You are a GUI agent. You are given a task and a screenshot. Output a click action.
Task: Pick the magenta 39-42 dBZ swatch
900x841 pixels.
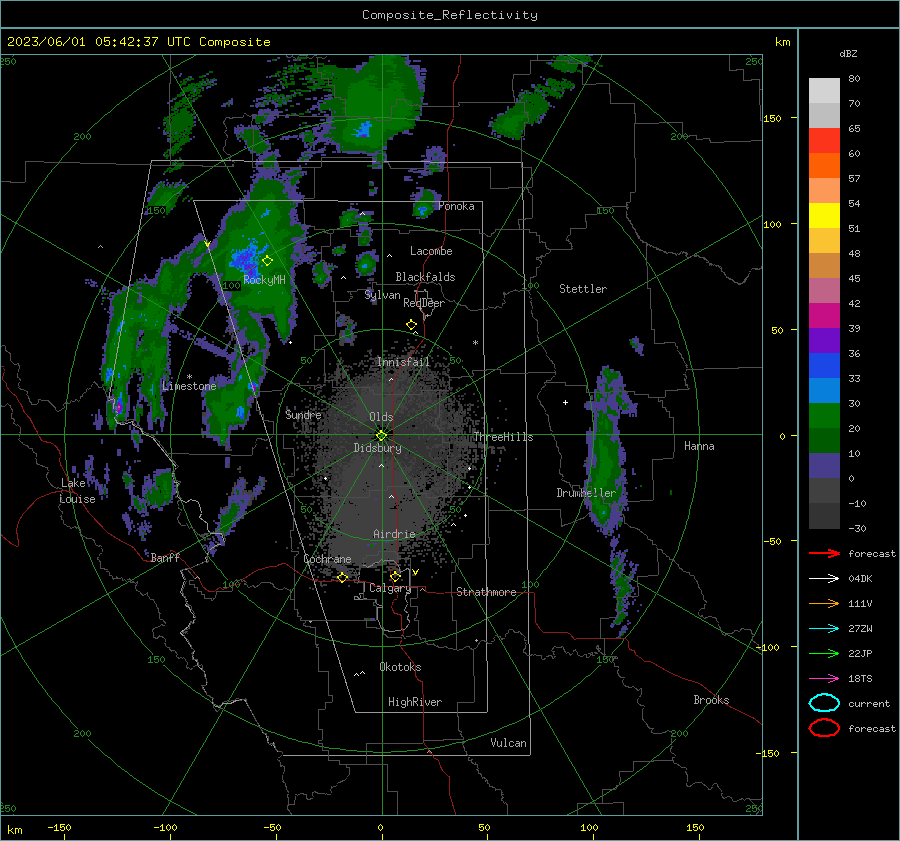coord(824,316)
